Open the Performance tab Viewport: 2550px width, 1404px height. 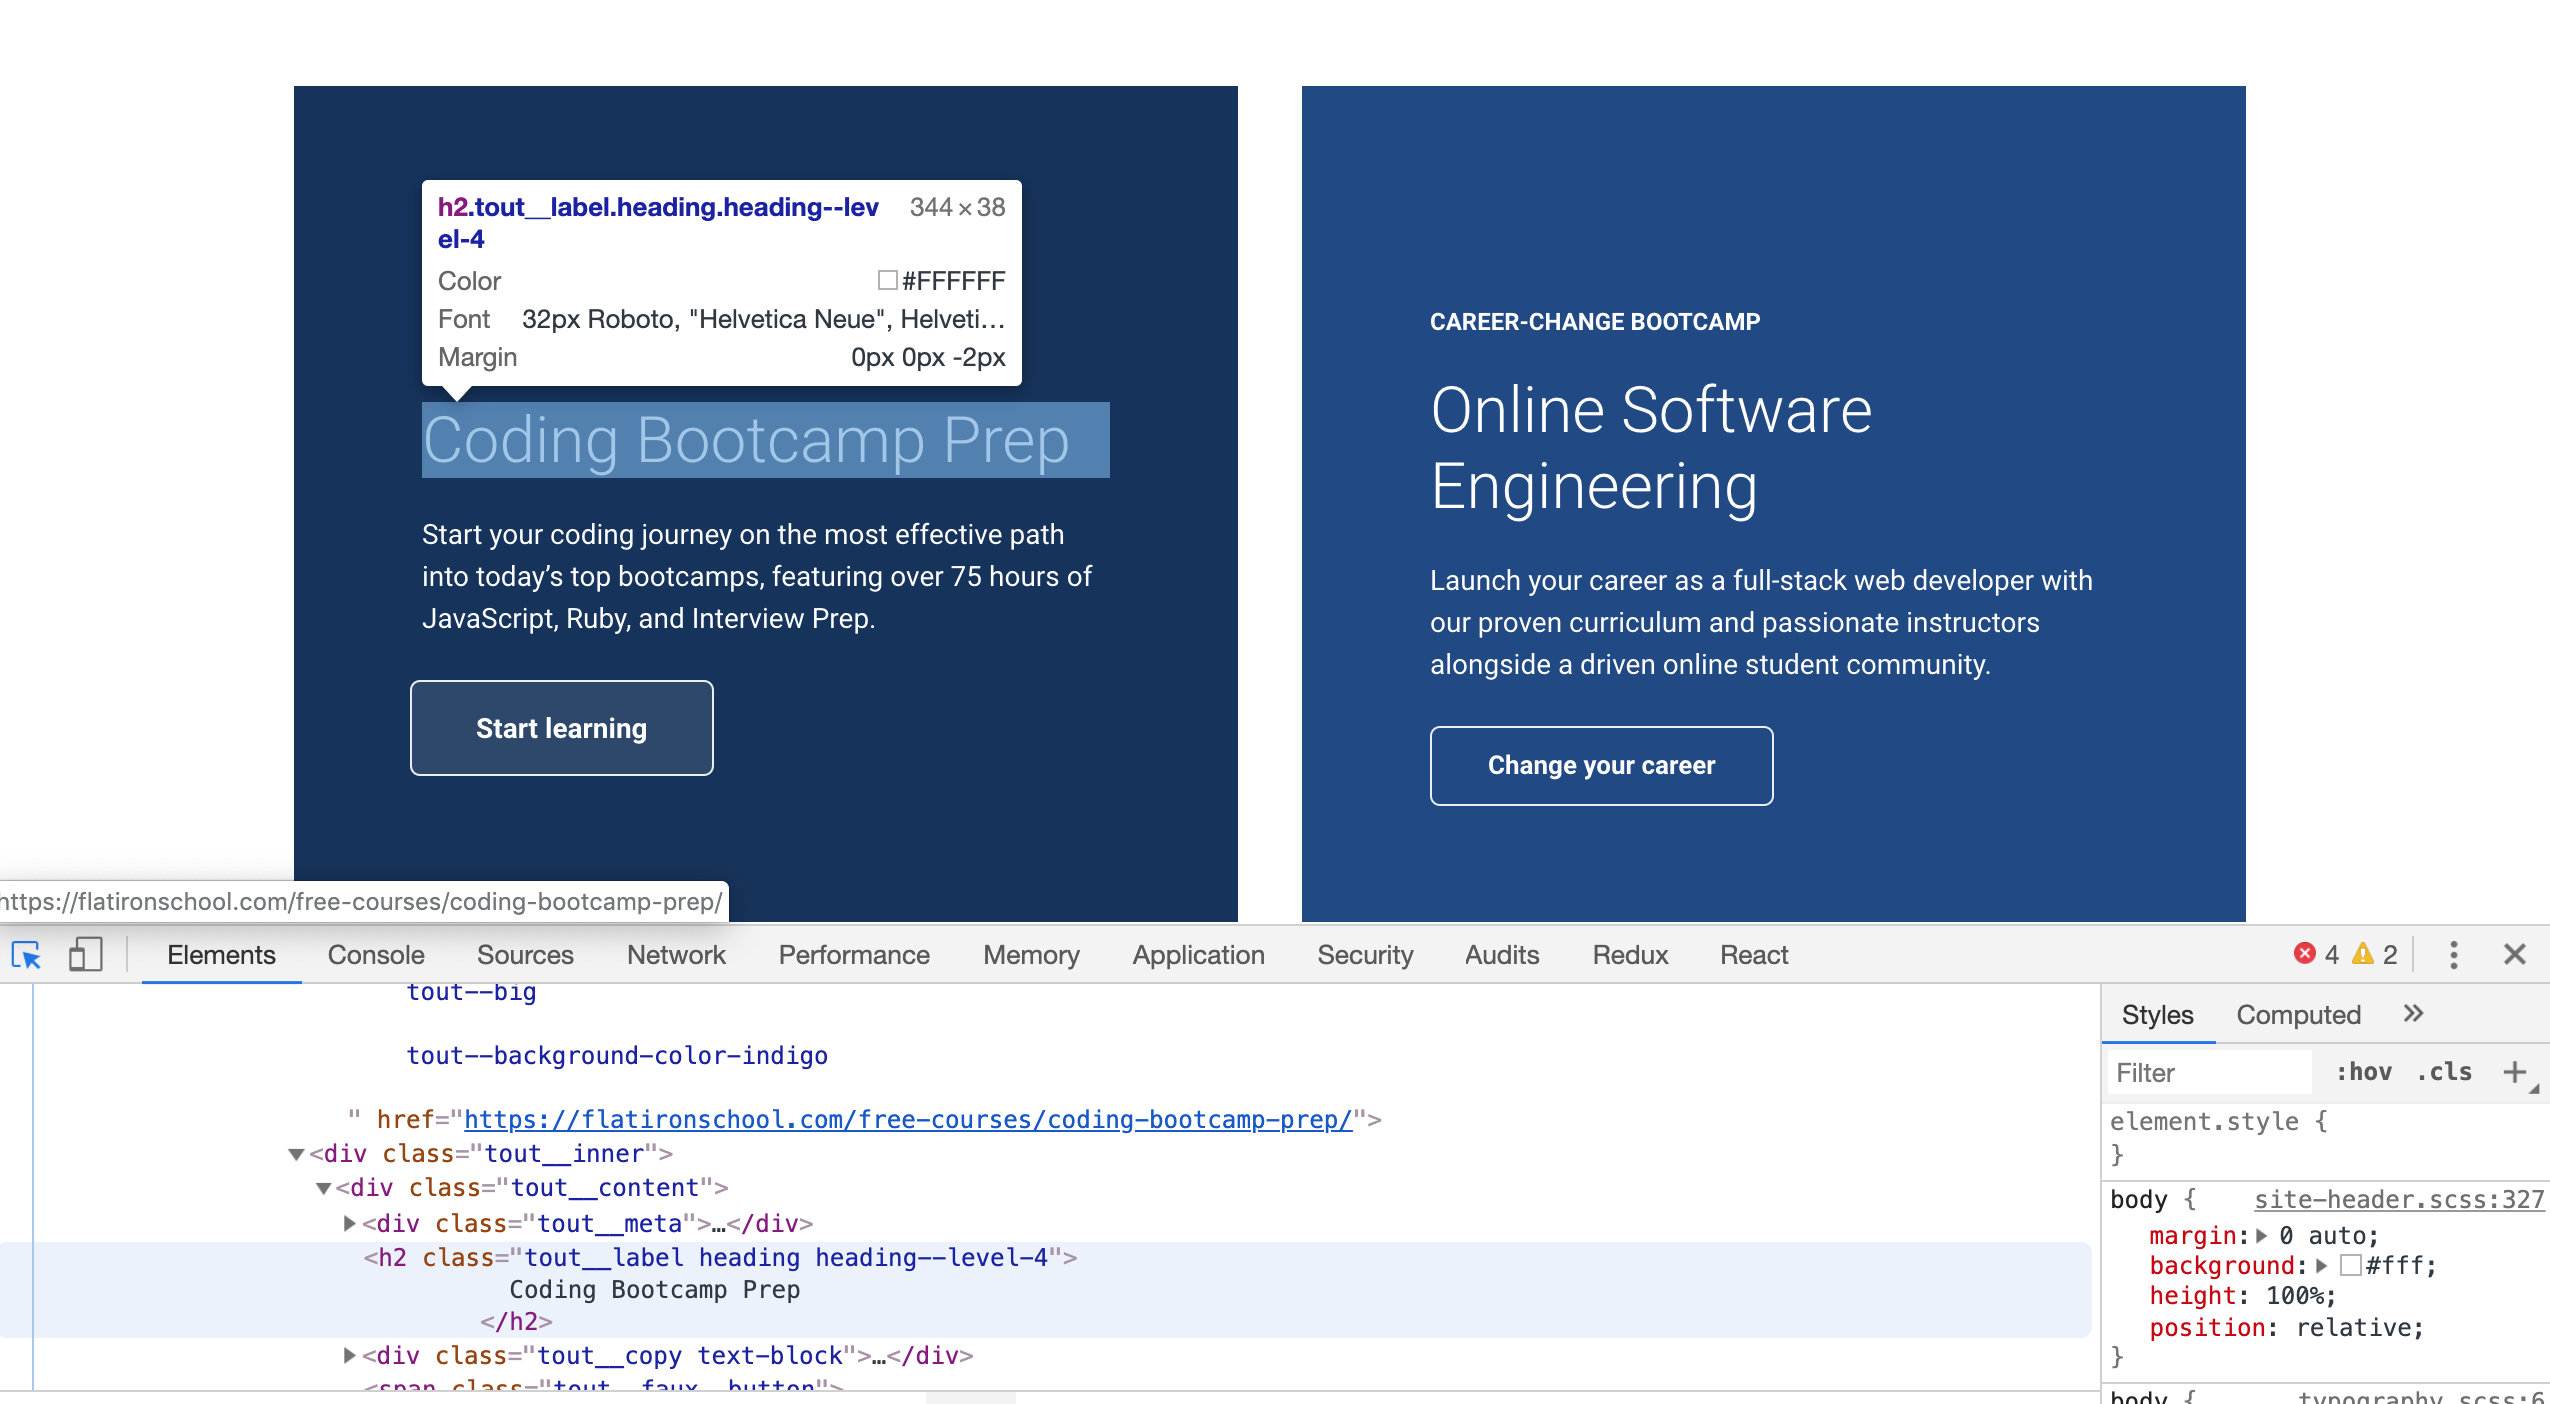point(854,955)
